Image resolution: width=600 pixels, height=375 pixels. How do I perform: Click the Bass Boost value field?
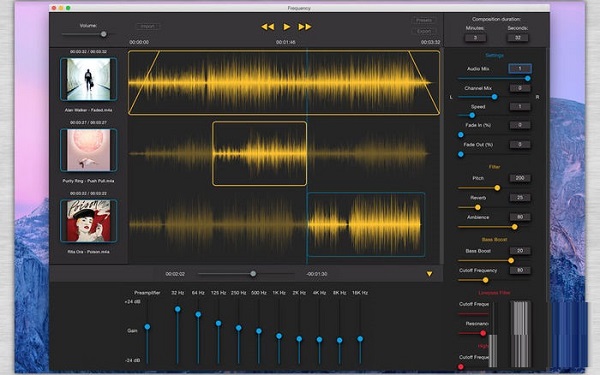tap(520, 251)
